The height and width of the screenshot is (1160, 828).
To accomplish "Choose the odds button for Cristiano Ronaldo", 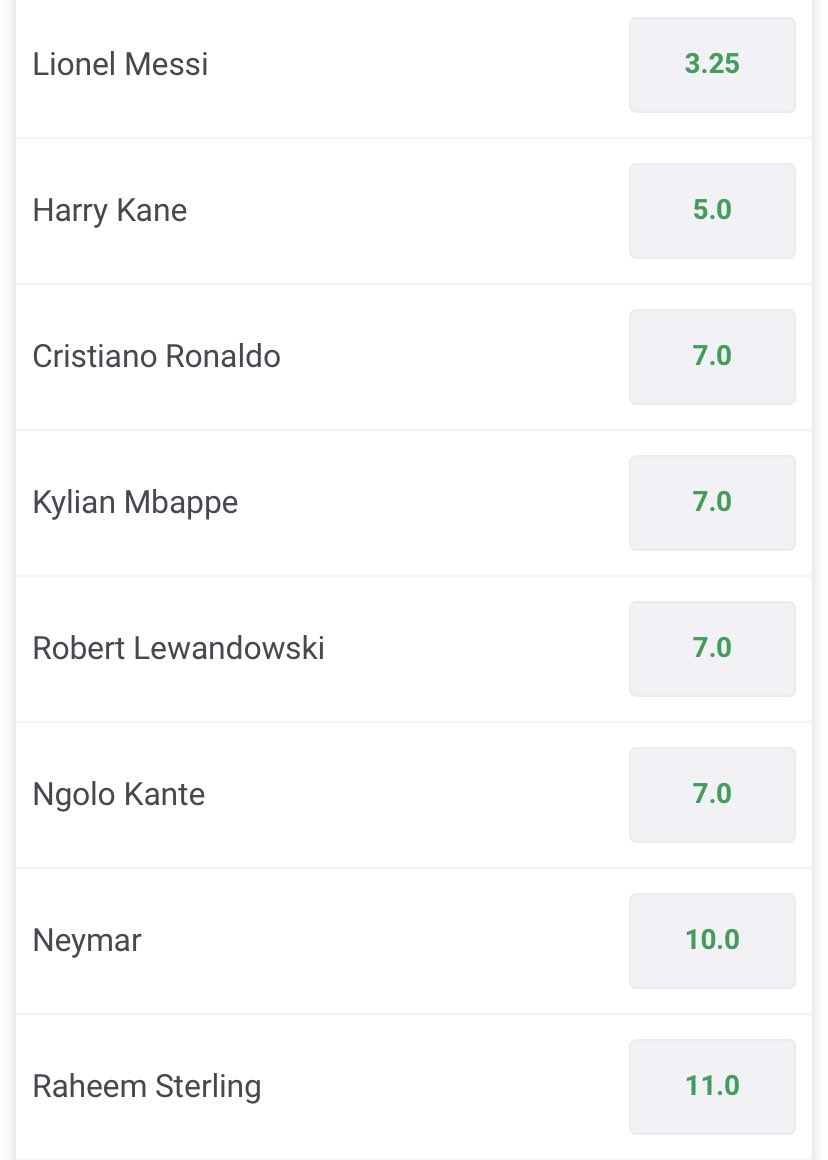I will coord(712,357).
